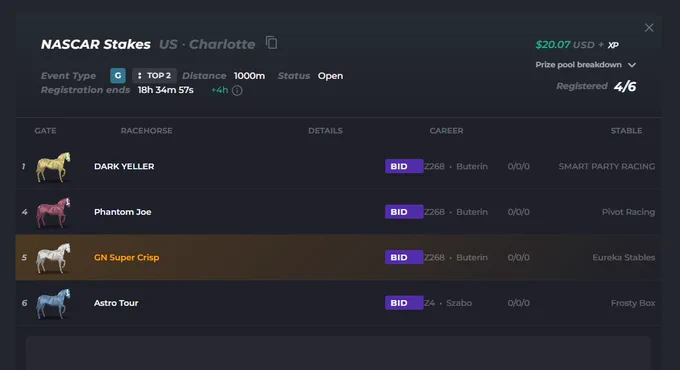Viewport: 680px width, 370px height.
Task: Select GN Super Crisp's 0/0/0 career record
Action: pos(519,257)
